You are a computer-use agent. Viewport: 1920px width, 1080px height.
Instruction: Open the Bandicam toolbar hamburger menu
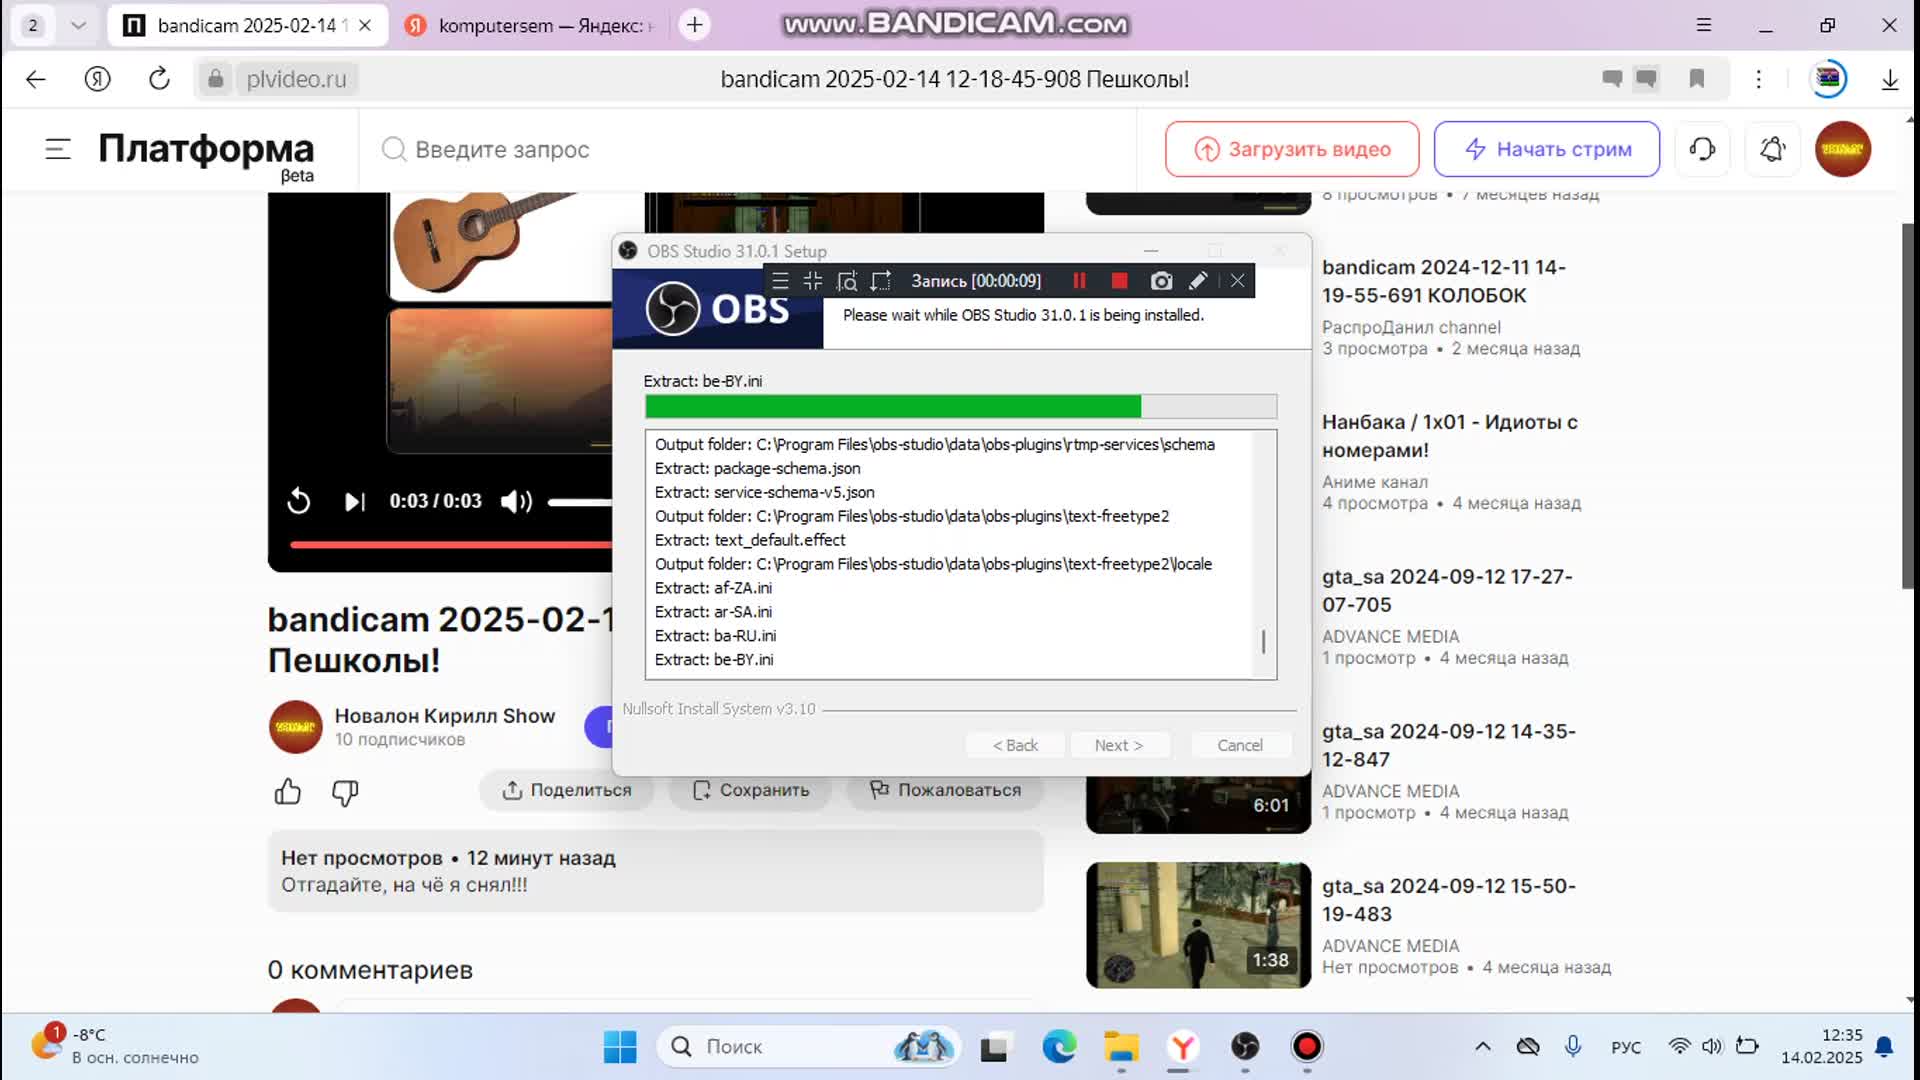[780, 281]
